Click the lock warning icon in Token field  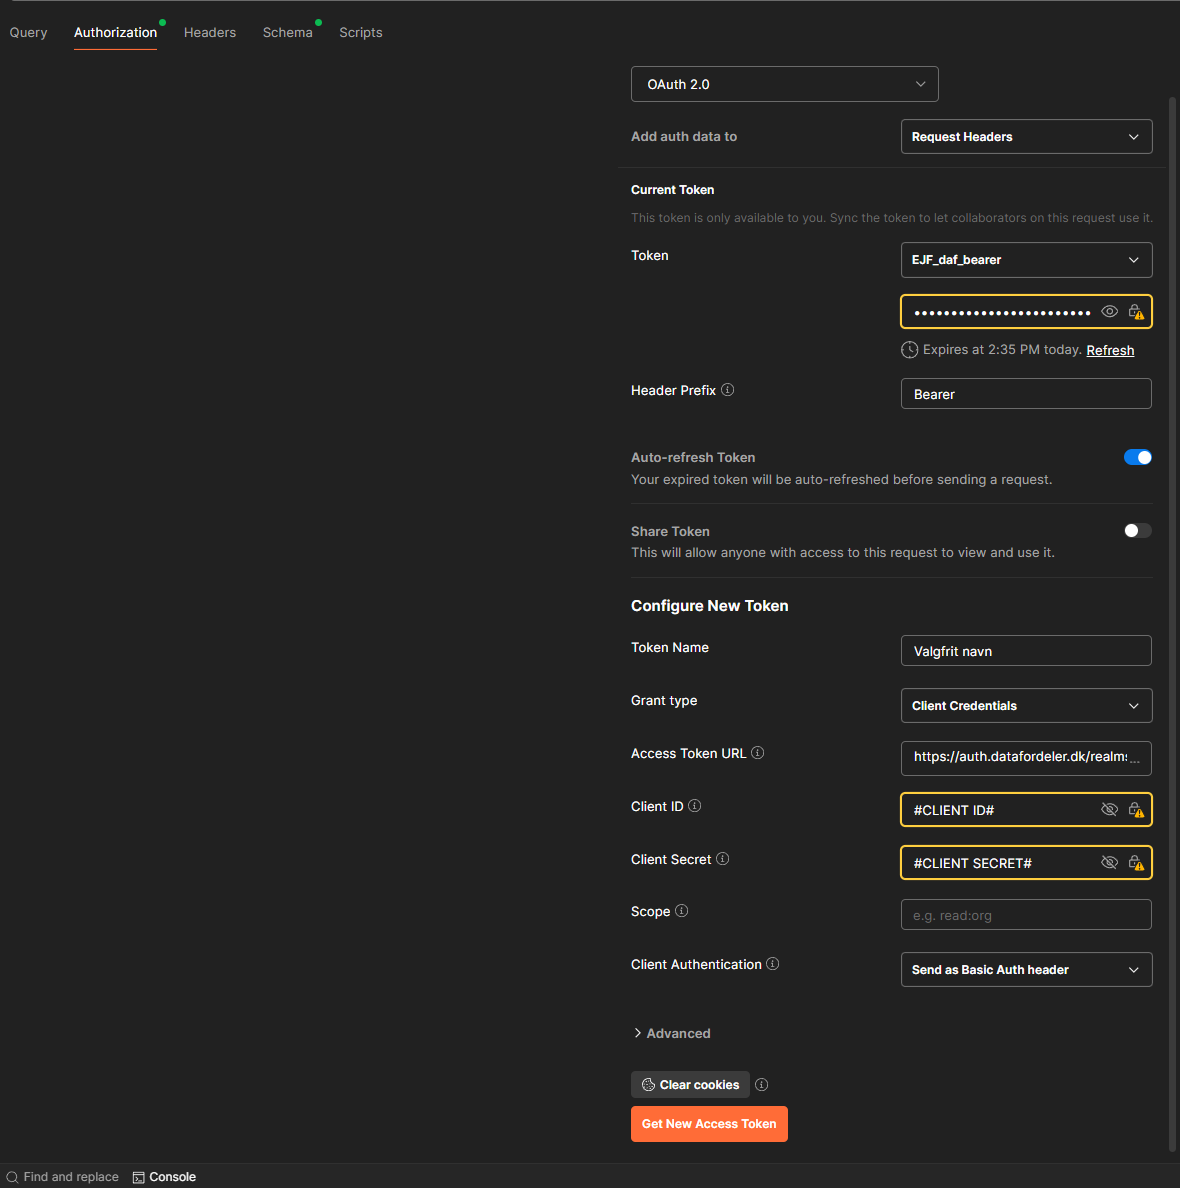[x=1136, y=312]
